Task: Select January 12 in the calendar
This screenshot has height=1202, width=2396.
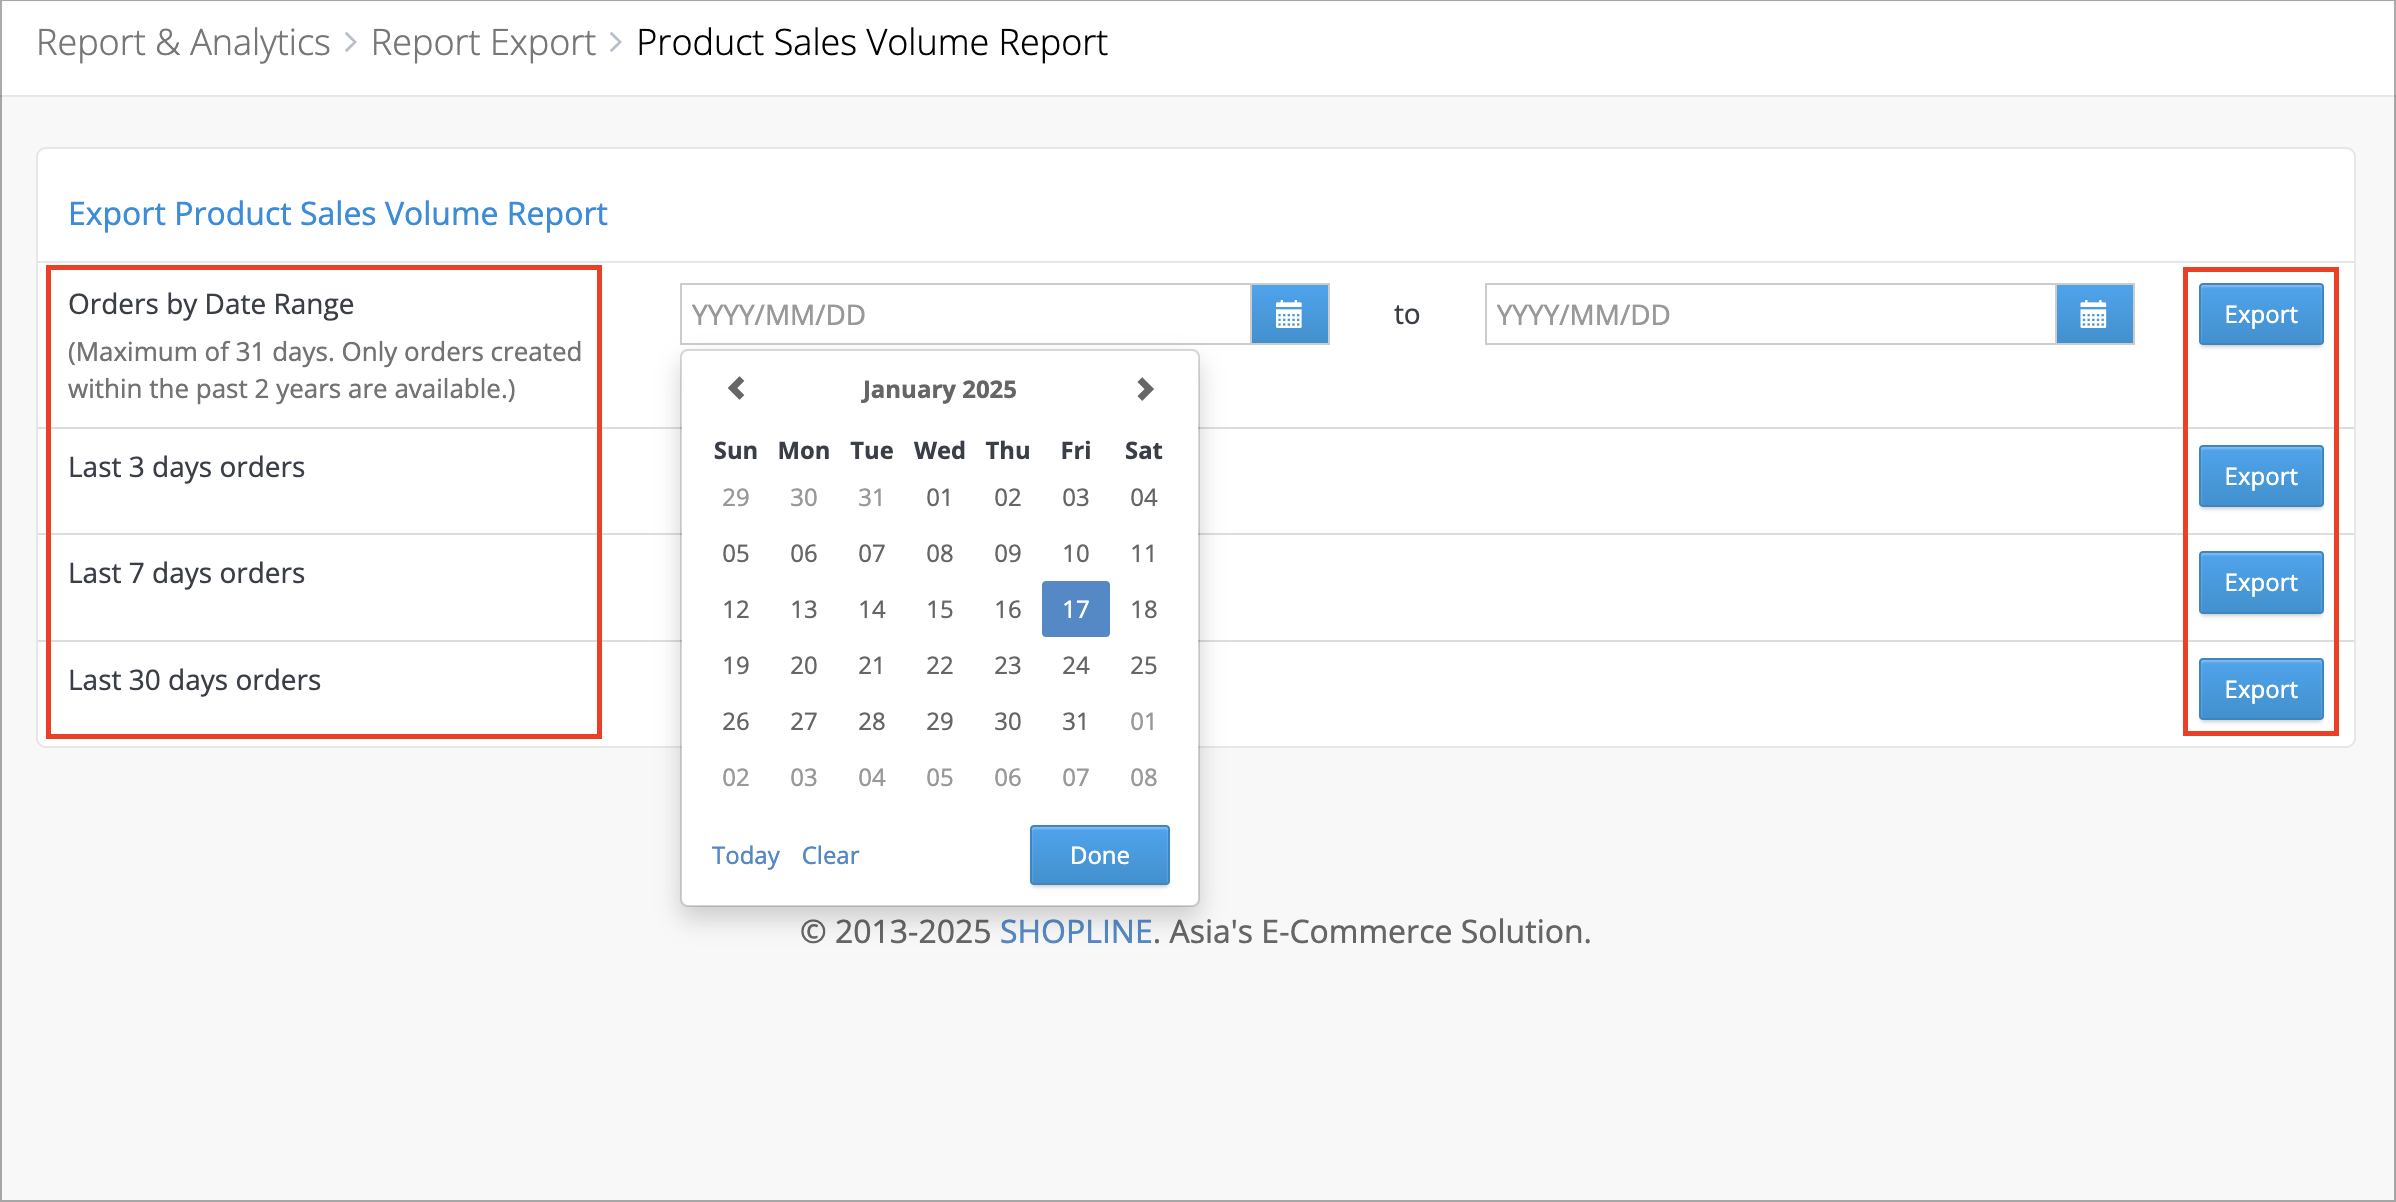Action: click(x=736, y=609)
